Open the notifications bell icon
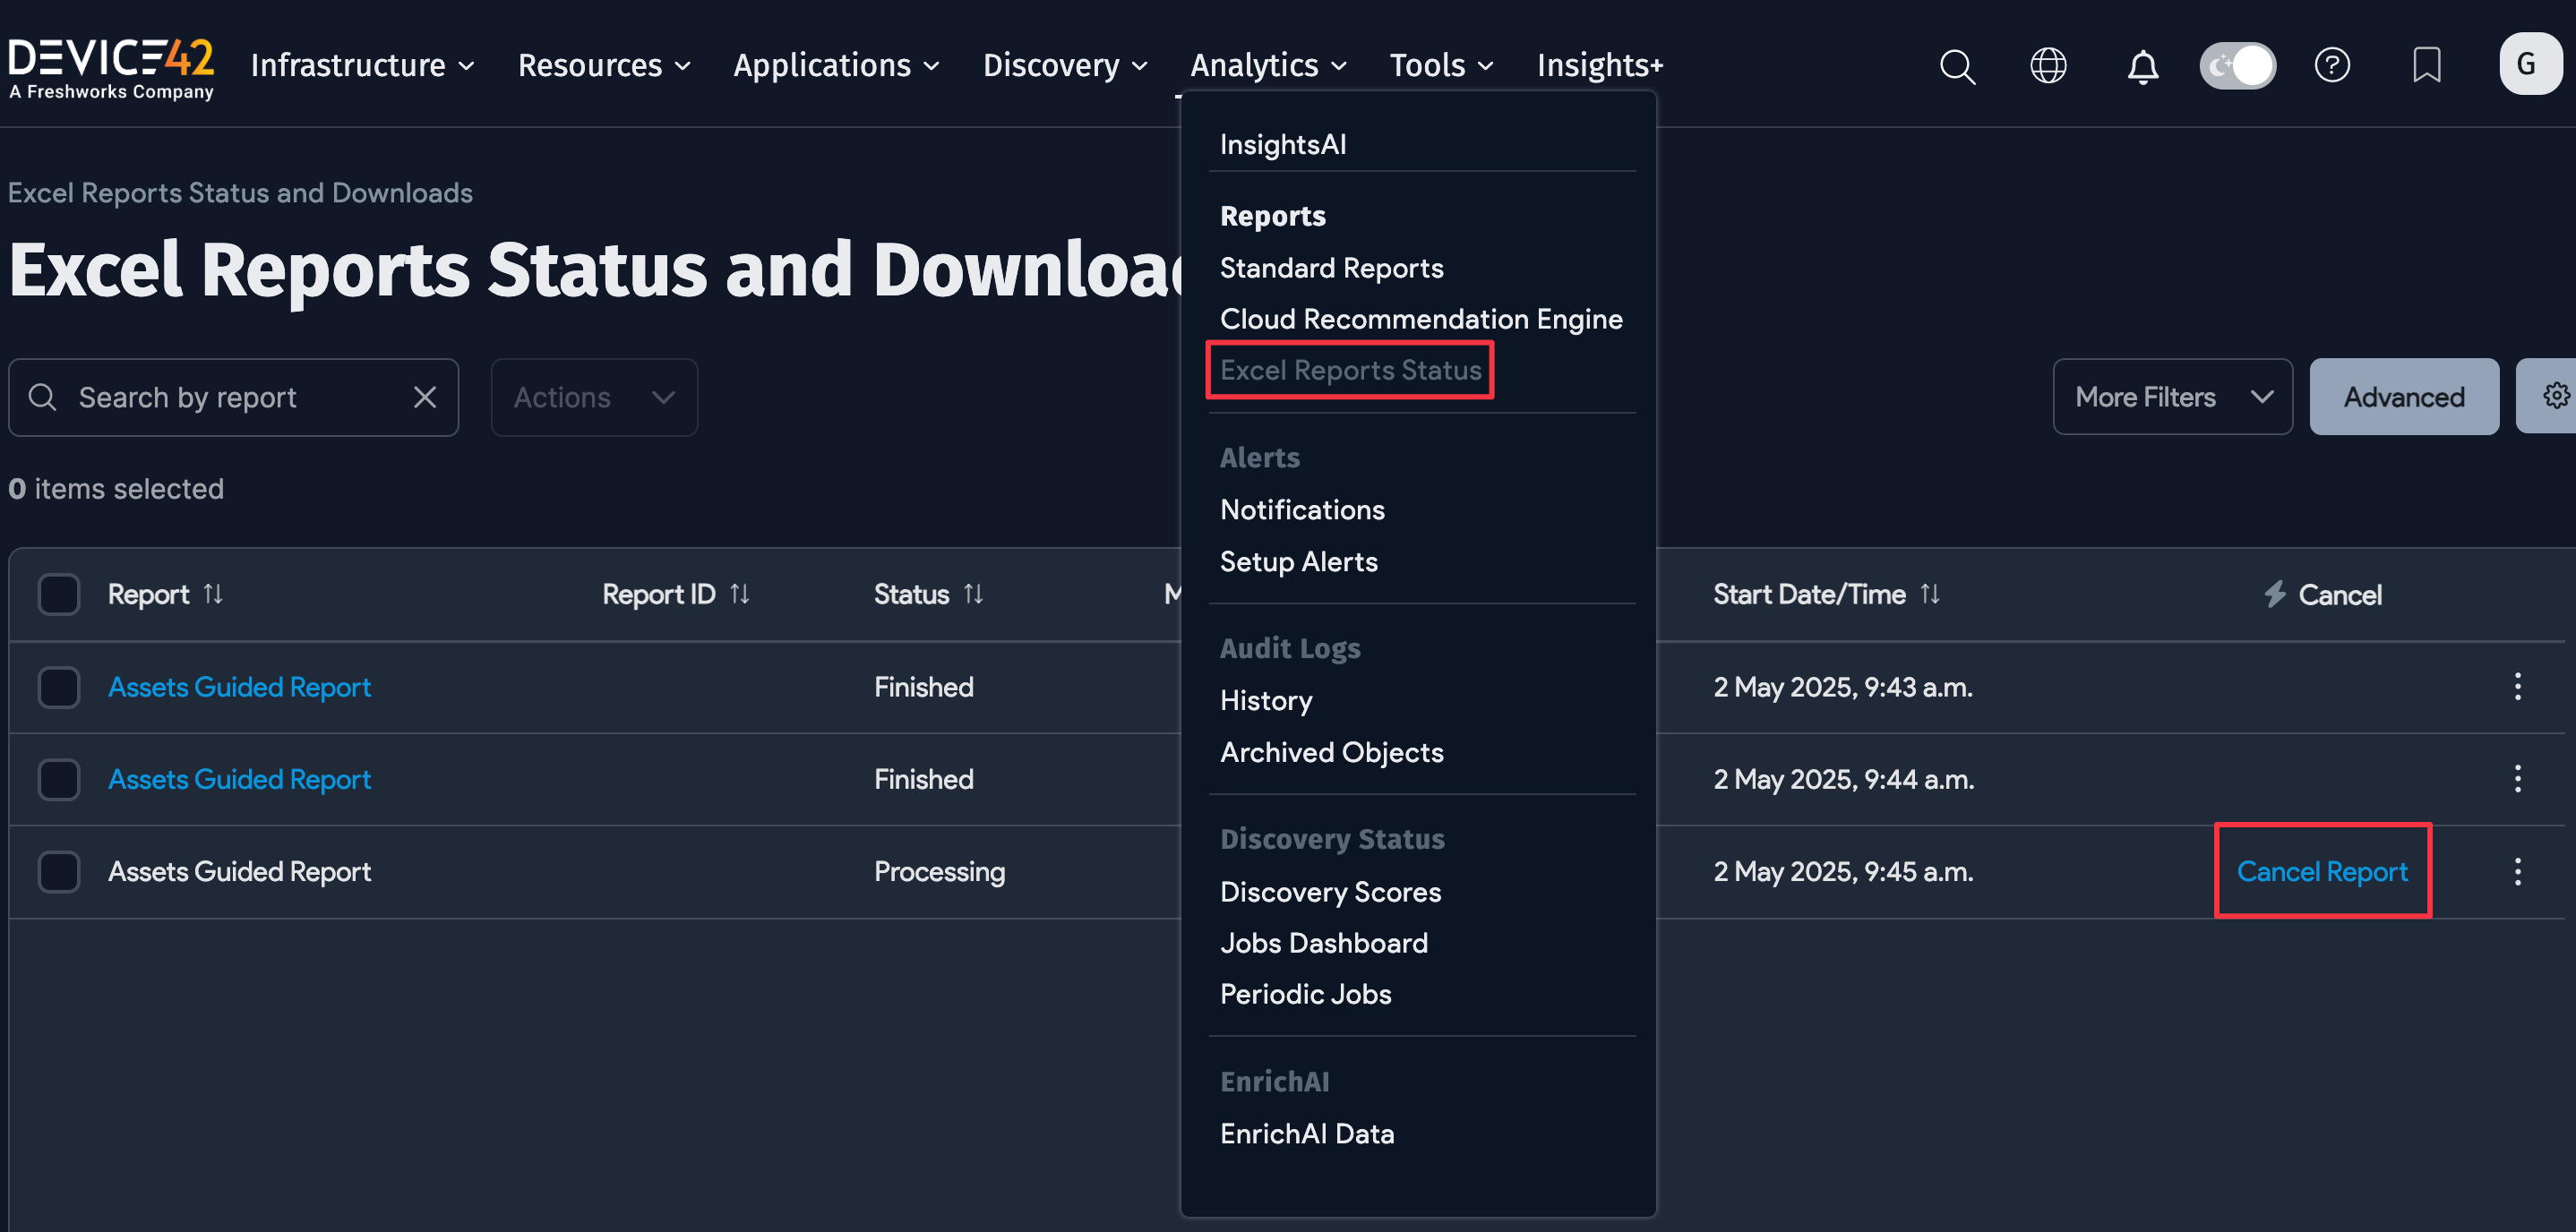The height and width of the screenshot is (1232, 2576). [x=2142, y=66]
